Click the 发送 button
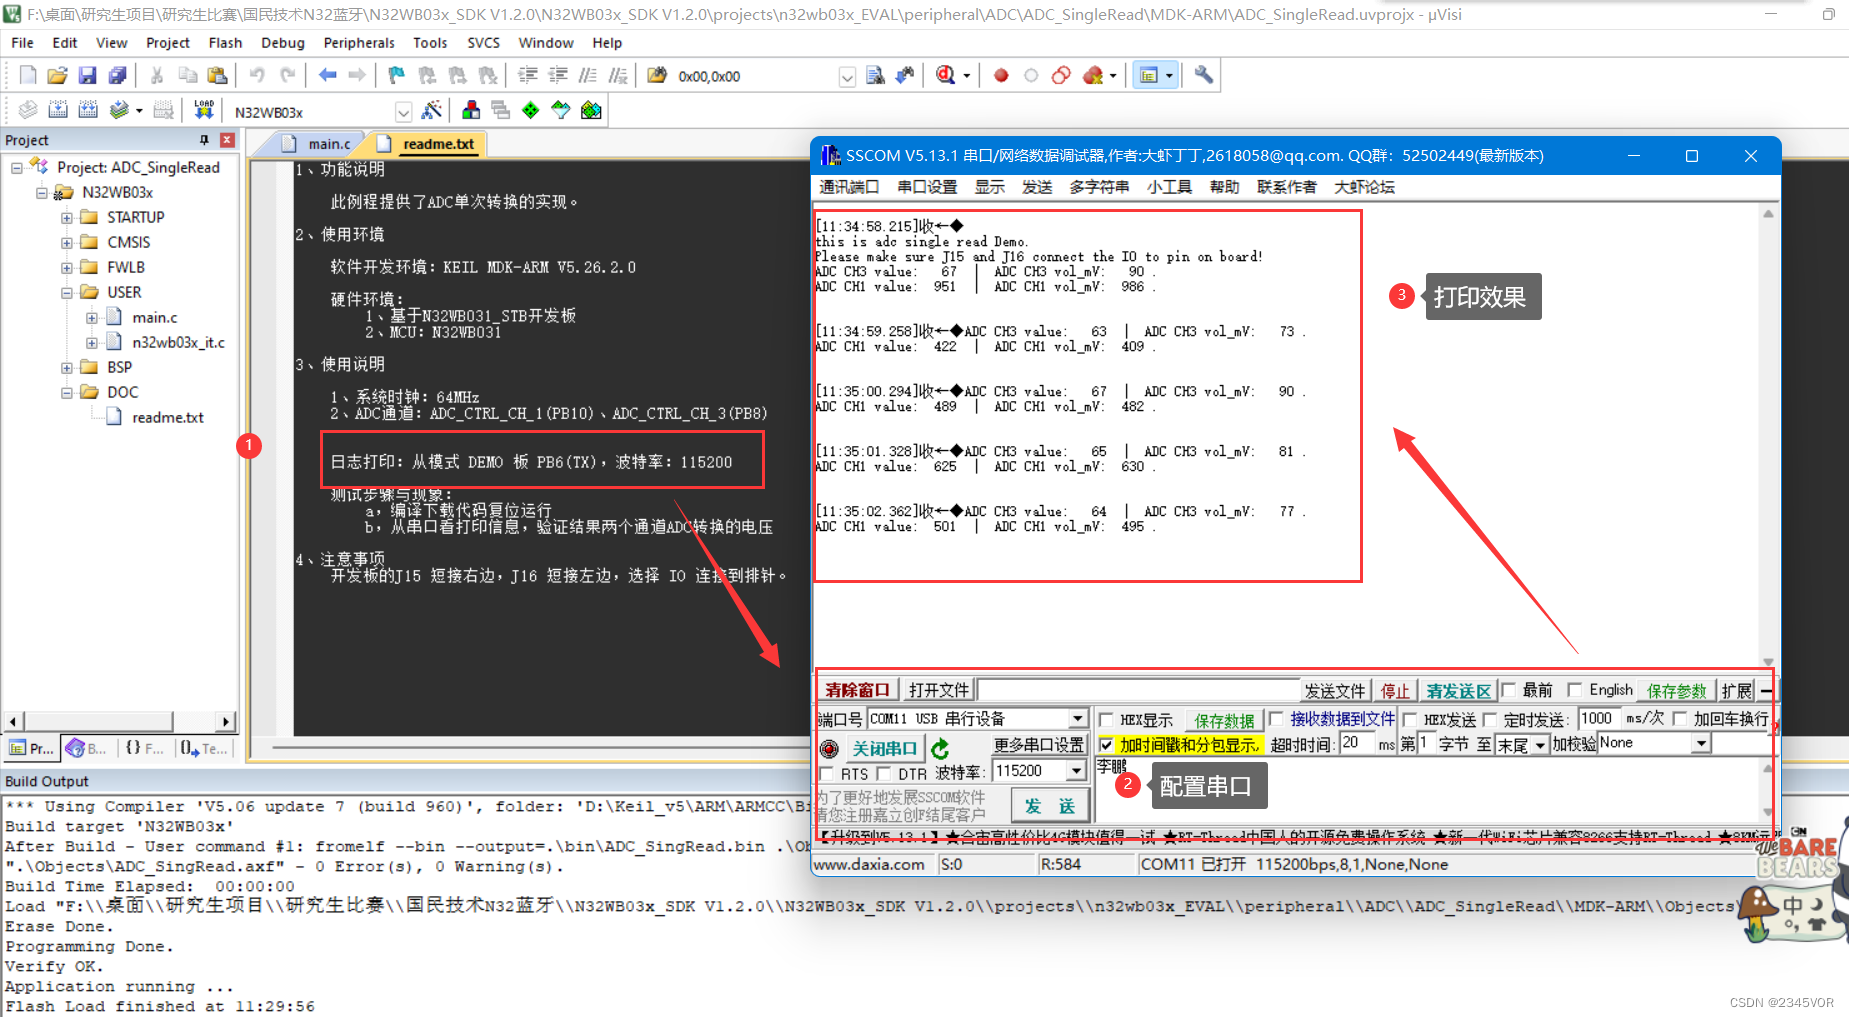1849x1017 pixels. 1049,806
